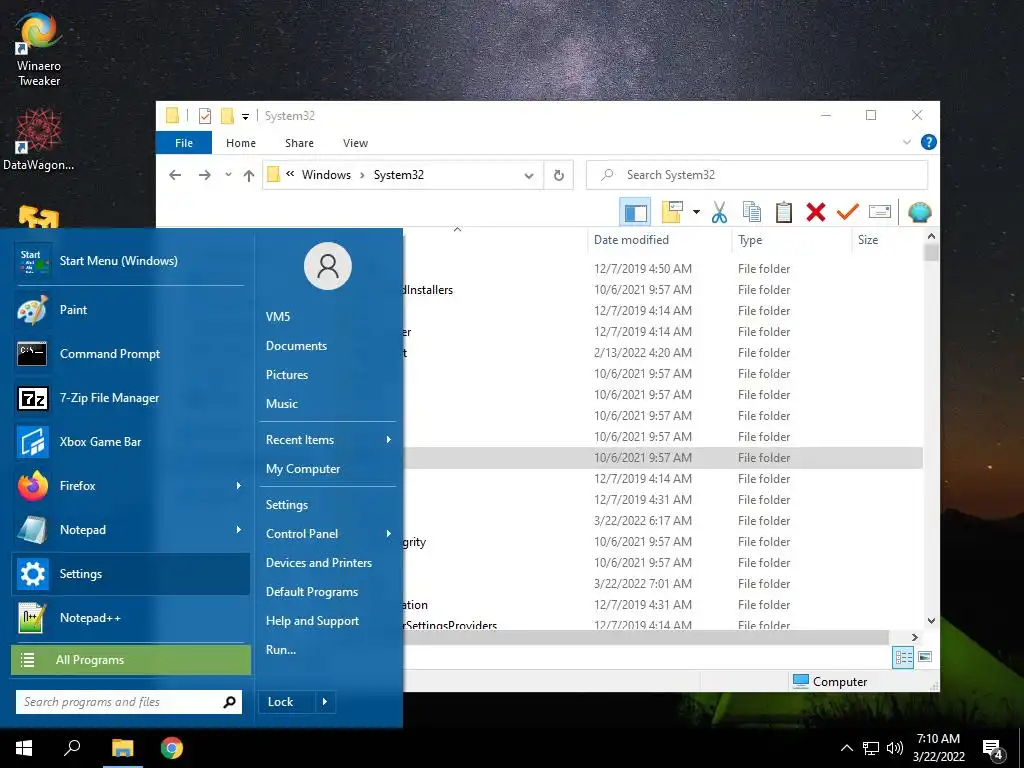Show hidden tray icons chevron
Screen dimensions: 1024x768
(846, 748)
